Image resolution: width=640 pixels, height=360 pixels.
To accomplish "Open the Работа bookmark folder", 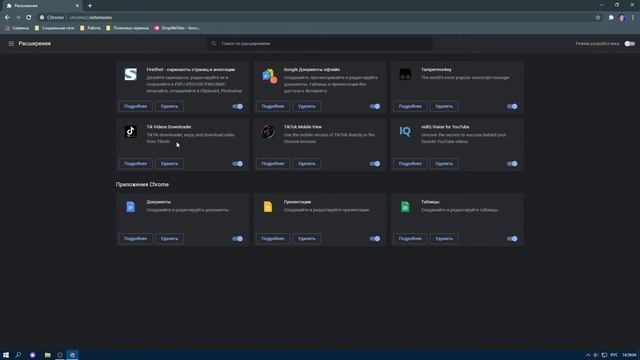I will (91, 28).
